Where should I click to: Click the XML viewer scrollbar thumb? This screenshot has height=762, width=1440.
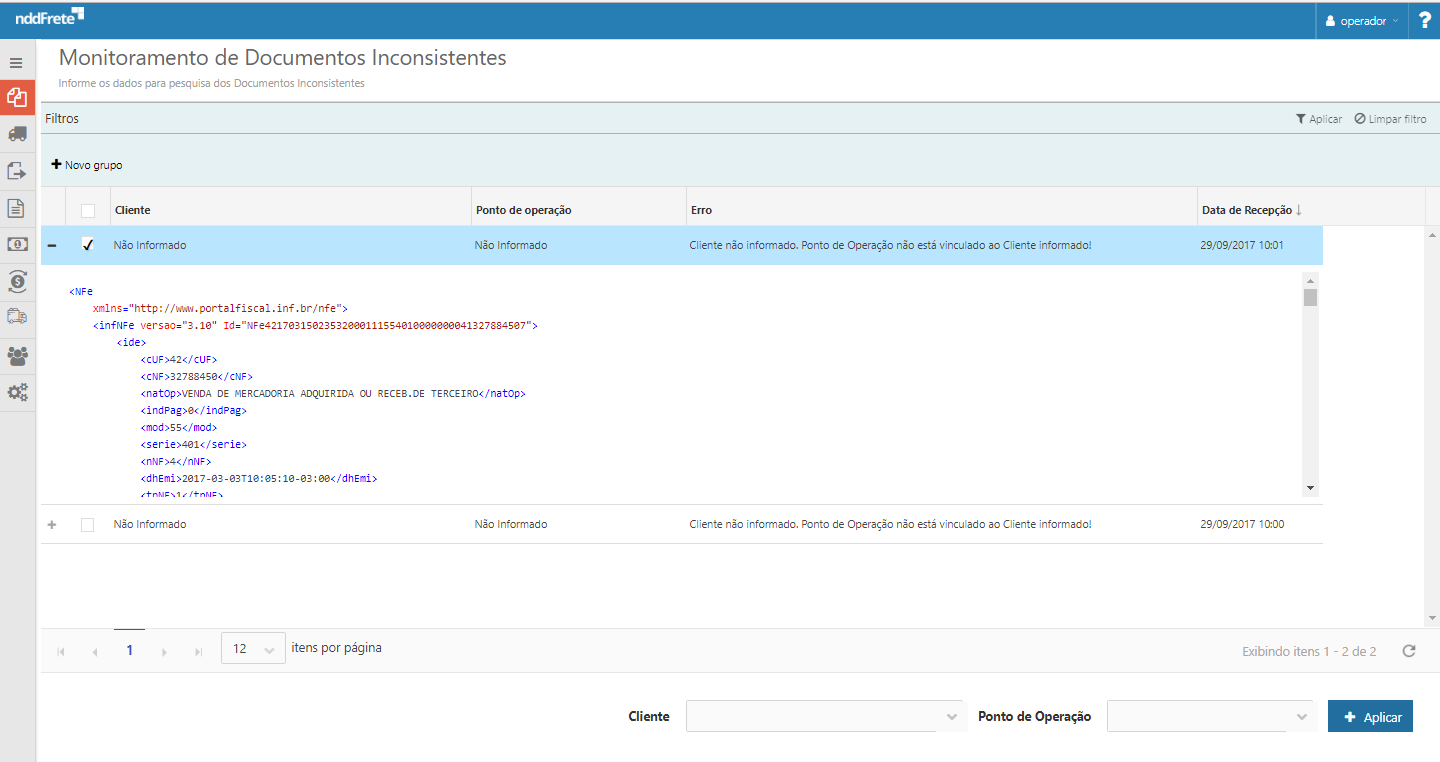1311,297
